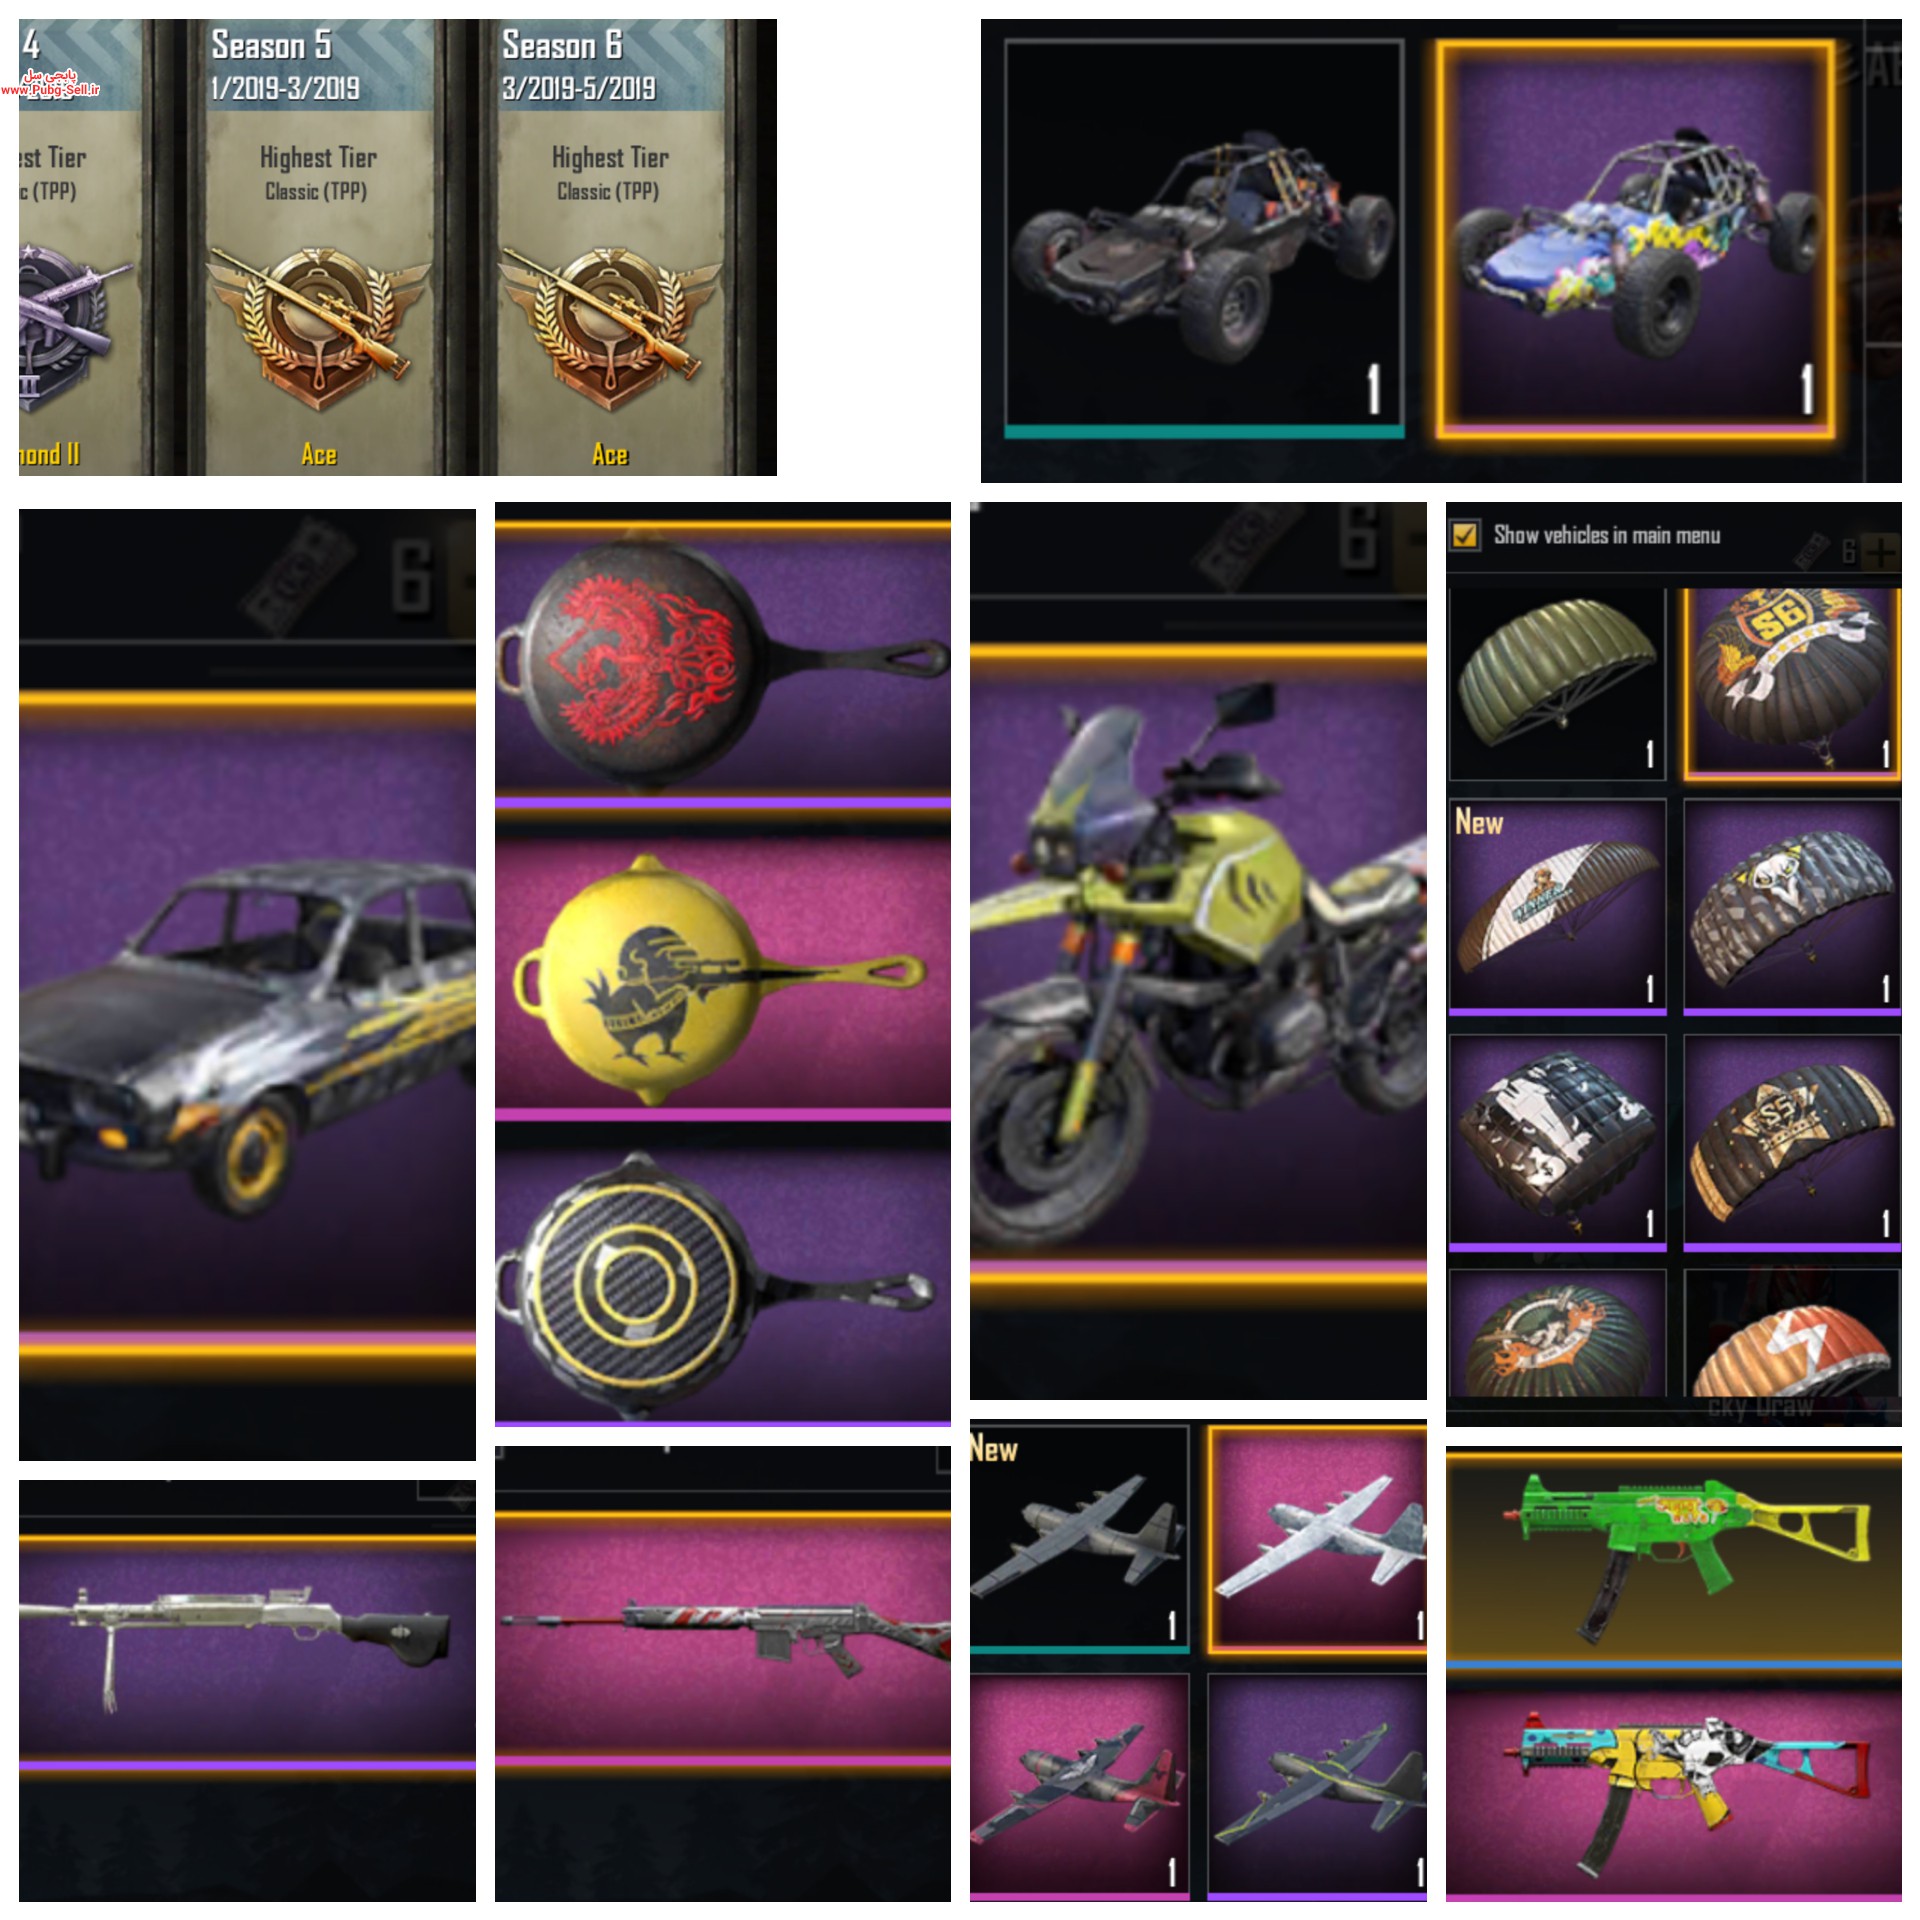Select the silver DP-28 machine gun skin

click(x=247, y=1653)
